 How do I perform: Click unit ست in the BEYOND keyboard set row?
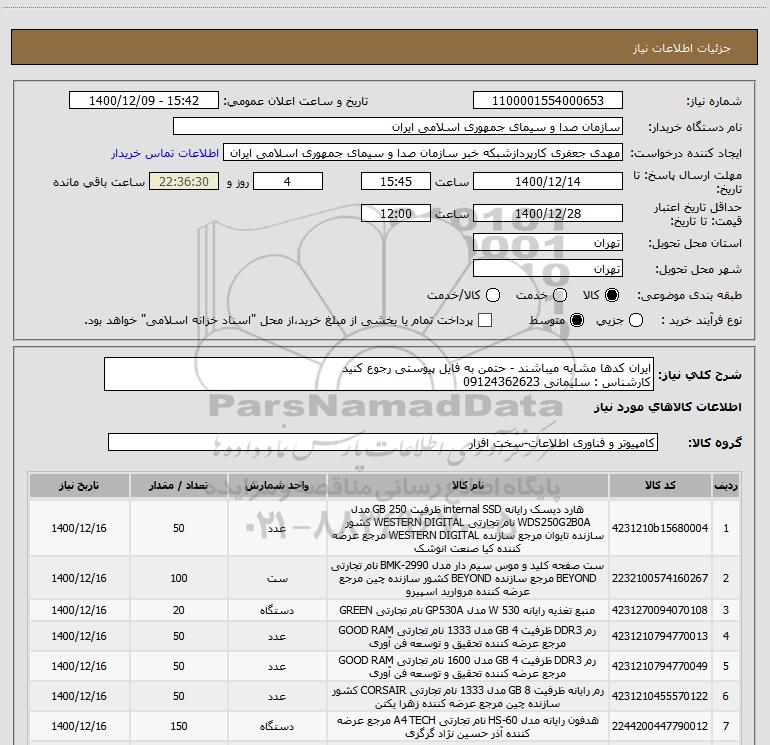(x=277, y=579)
